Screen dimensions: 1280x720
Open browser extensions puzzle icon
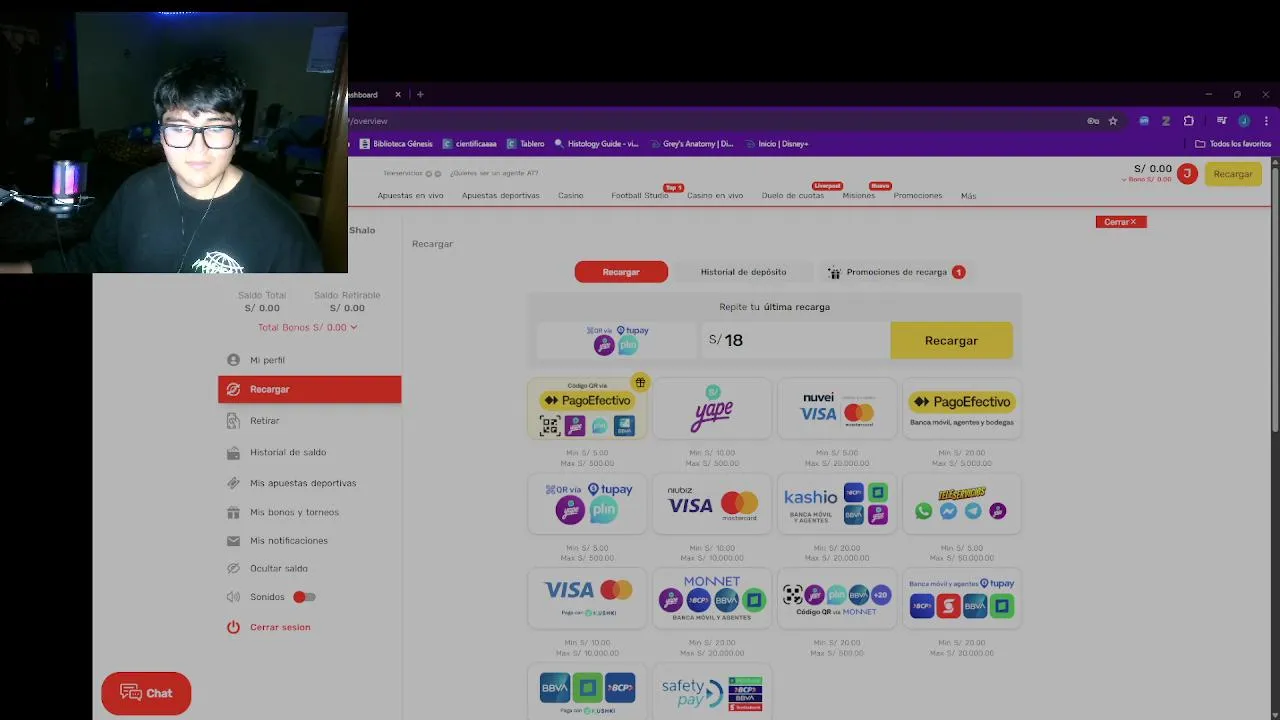click(x=1189, y=121)
